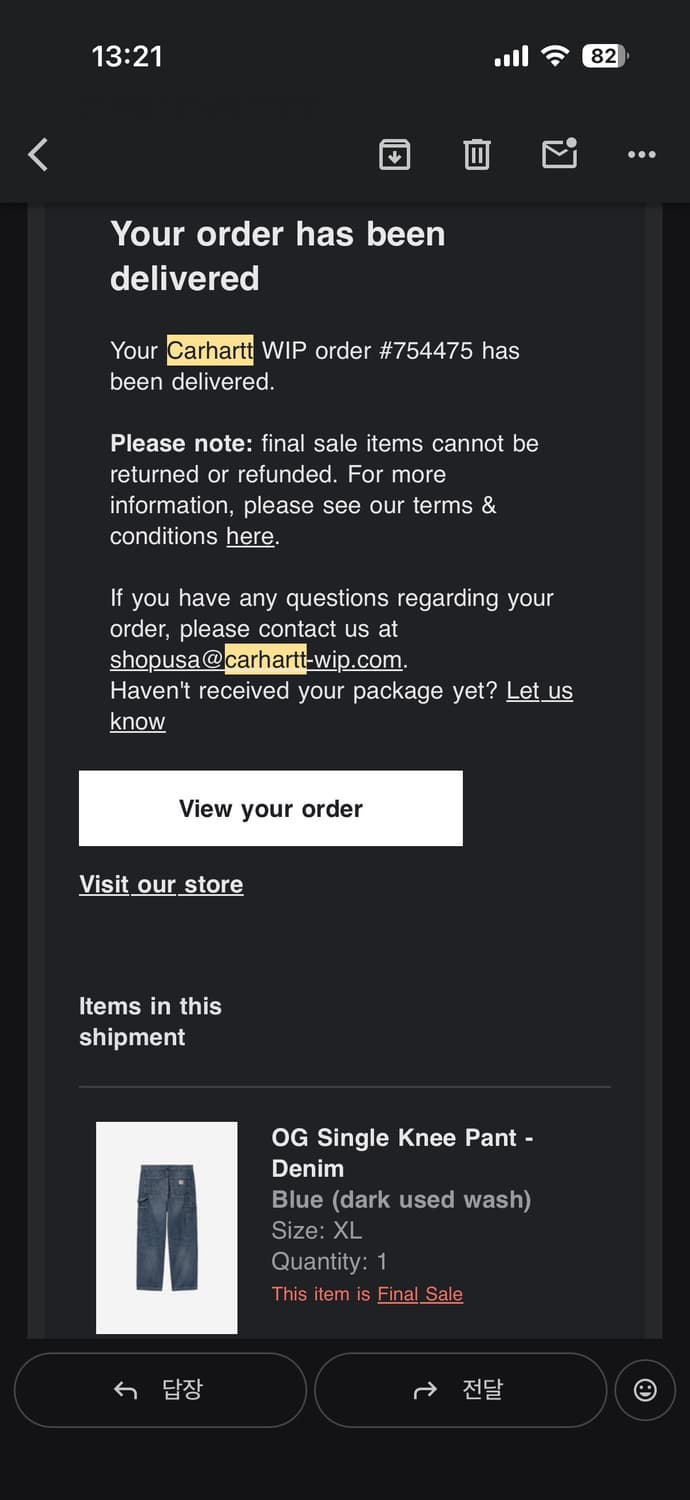Tap the denim pant product thumbnail
Image resolution: width=690 pixels, height=1500 pixels.
(x=166, y=1227)
